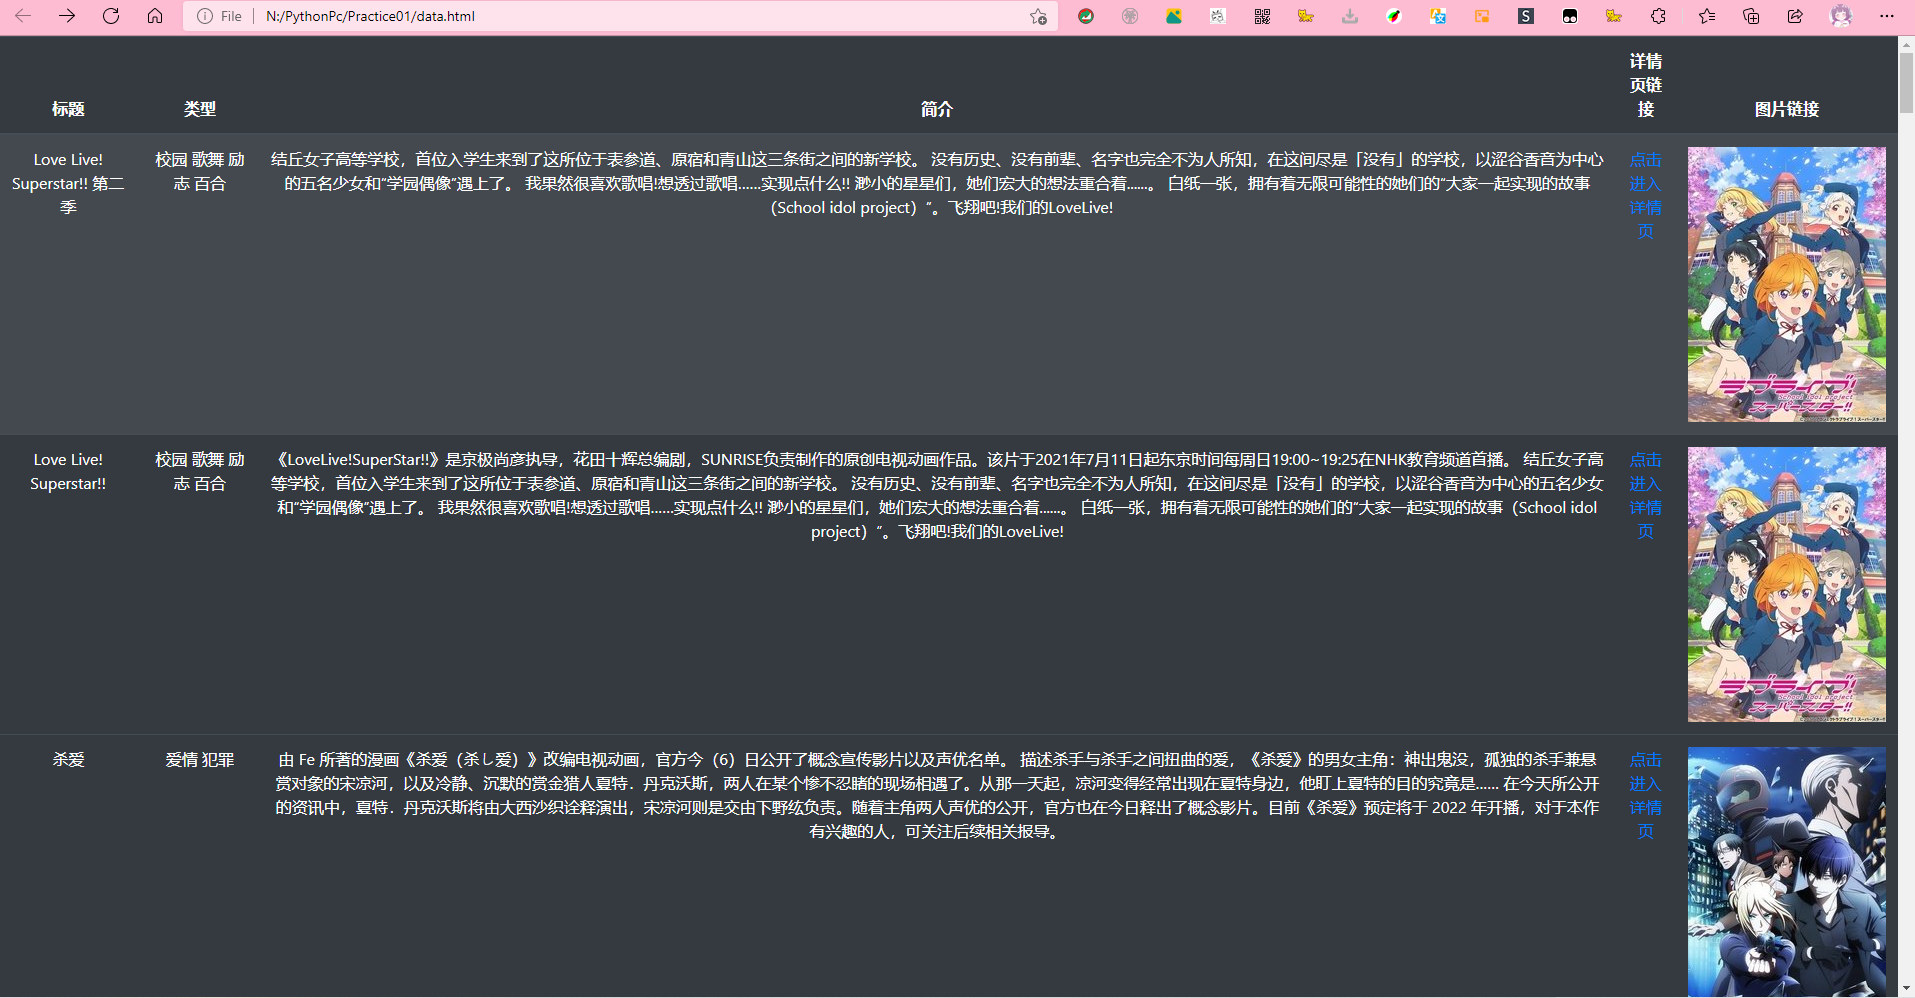Click the 杀爱 poster image
1915x998 pixels.
(1787, 872)
